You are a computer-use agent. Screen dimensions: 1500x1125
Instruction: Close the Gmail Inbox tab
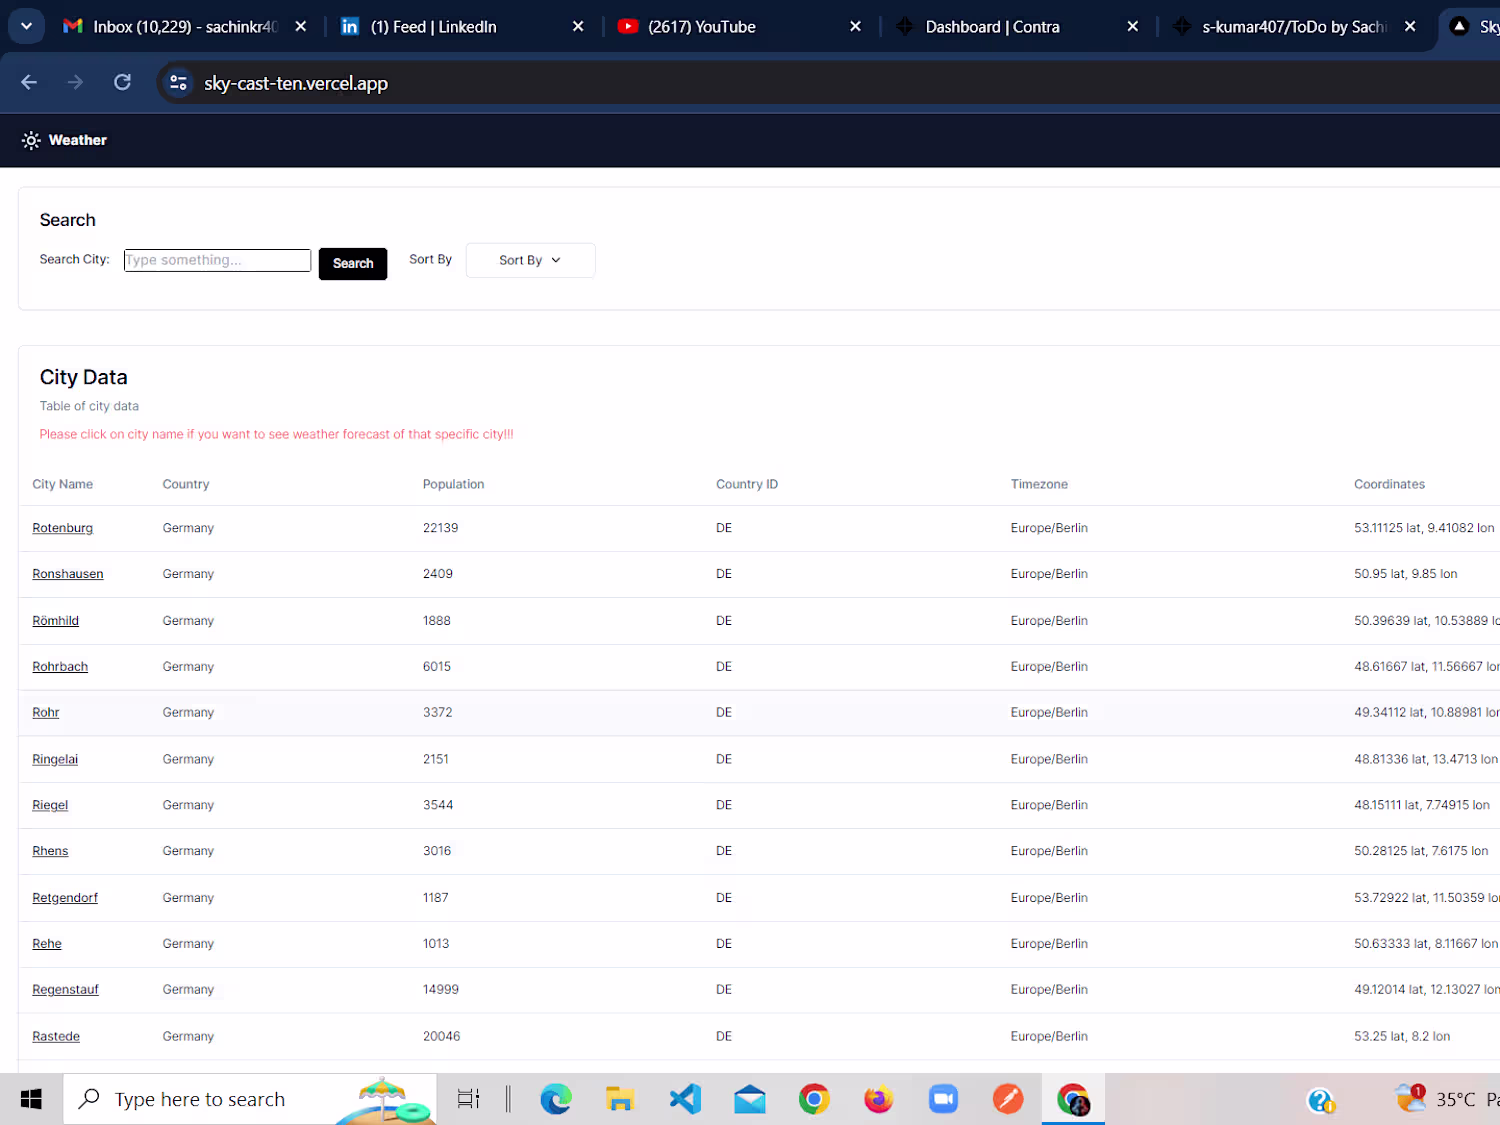[301, 27]
